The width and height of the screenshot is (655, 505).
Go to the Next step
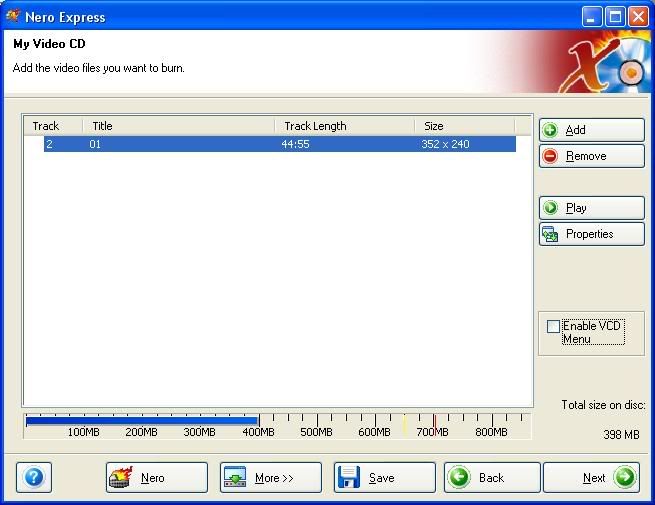tap(592, 477)
